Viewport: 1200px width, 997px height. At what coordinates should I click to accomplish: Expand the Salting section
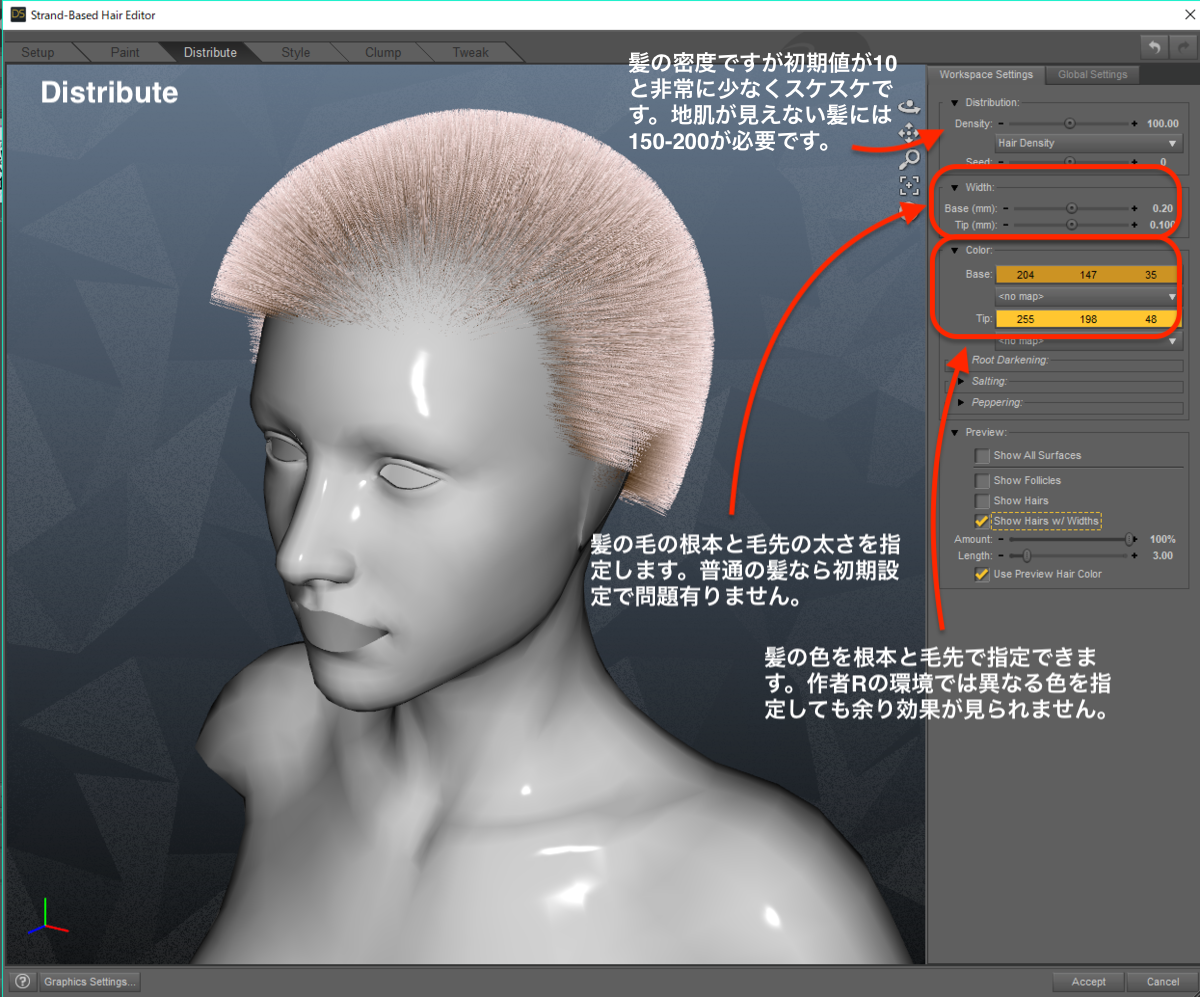tap(962, 381)
